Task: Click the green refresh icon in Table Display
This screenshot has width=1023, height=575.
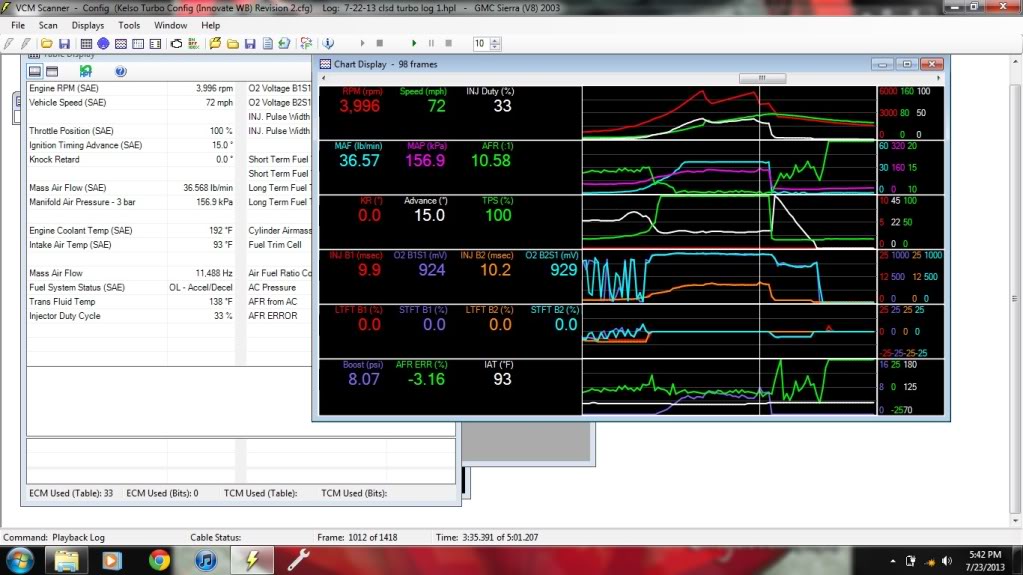Action: coord(85,71)
